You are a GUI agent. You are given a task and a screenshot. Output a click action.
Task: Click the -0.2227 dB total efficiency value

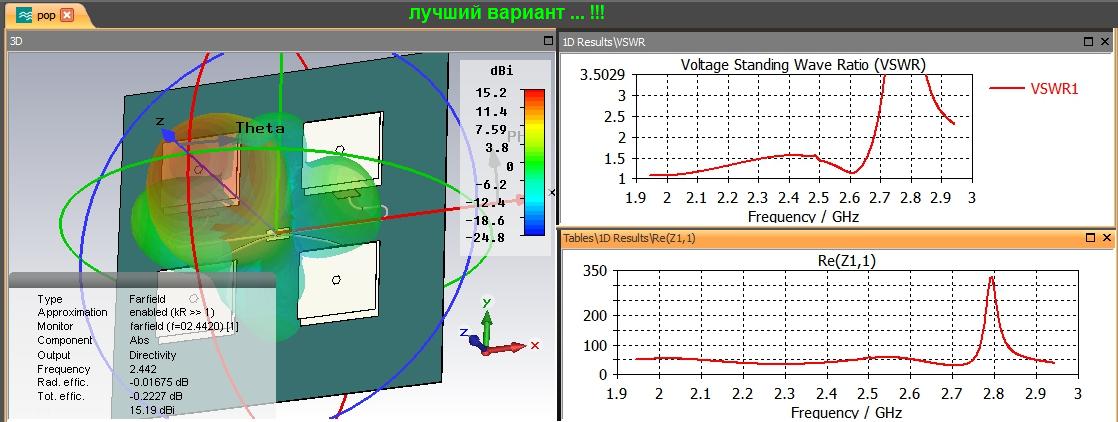point(155,396)
